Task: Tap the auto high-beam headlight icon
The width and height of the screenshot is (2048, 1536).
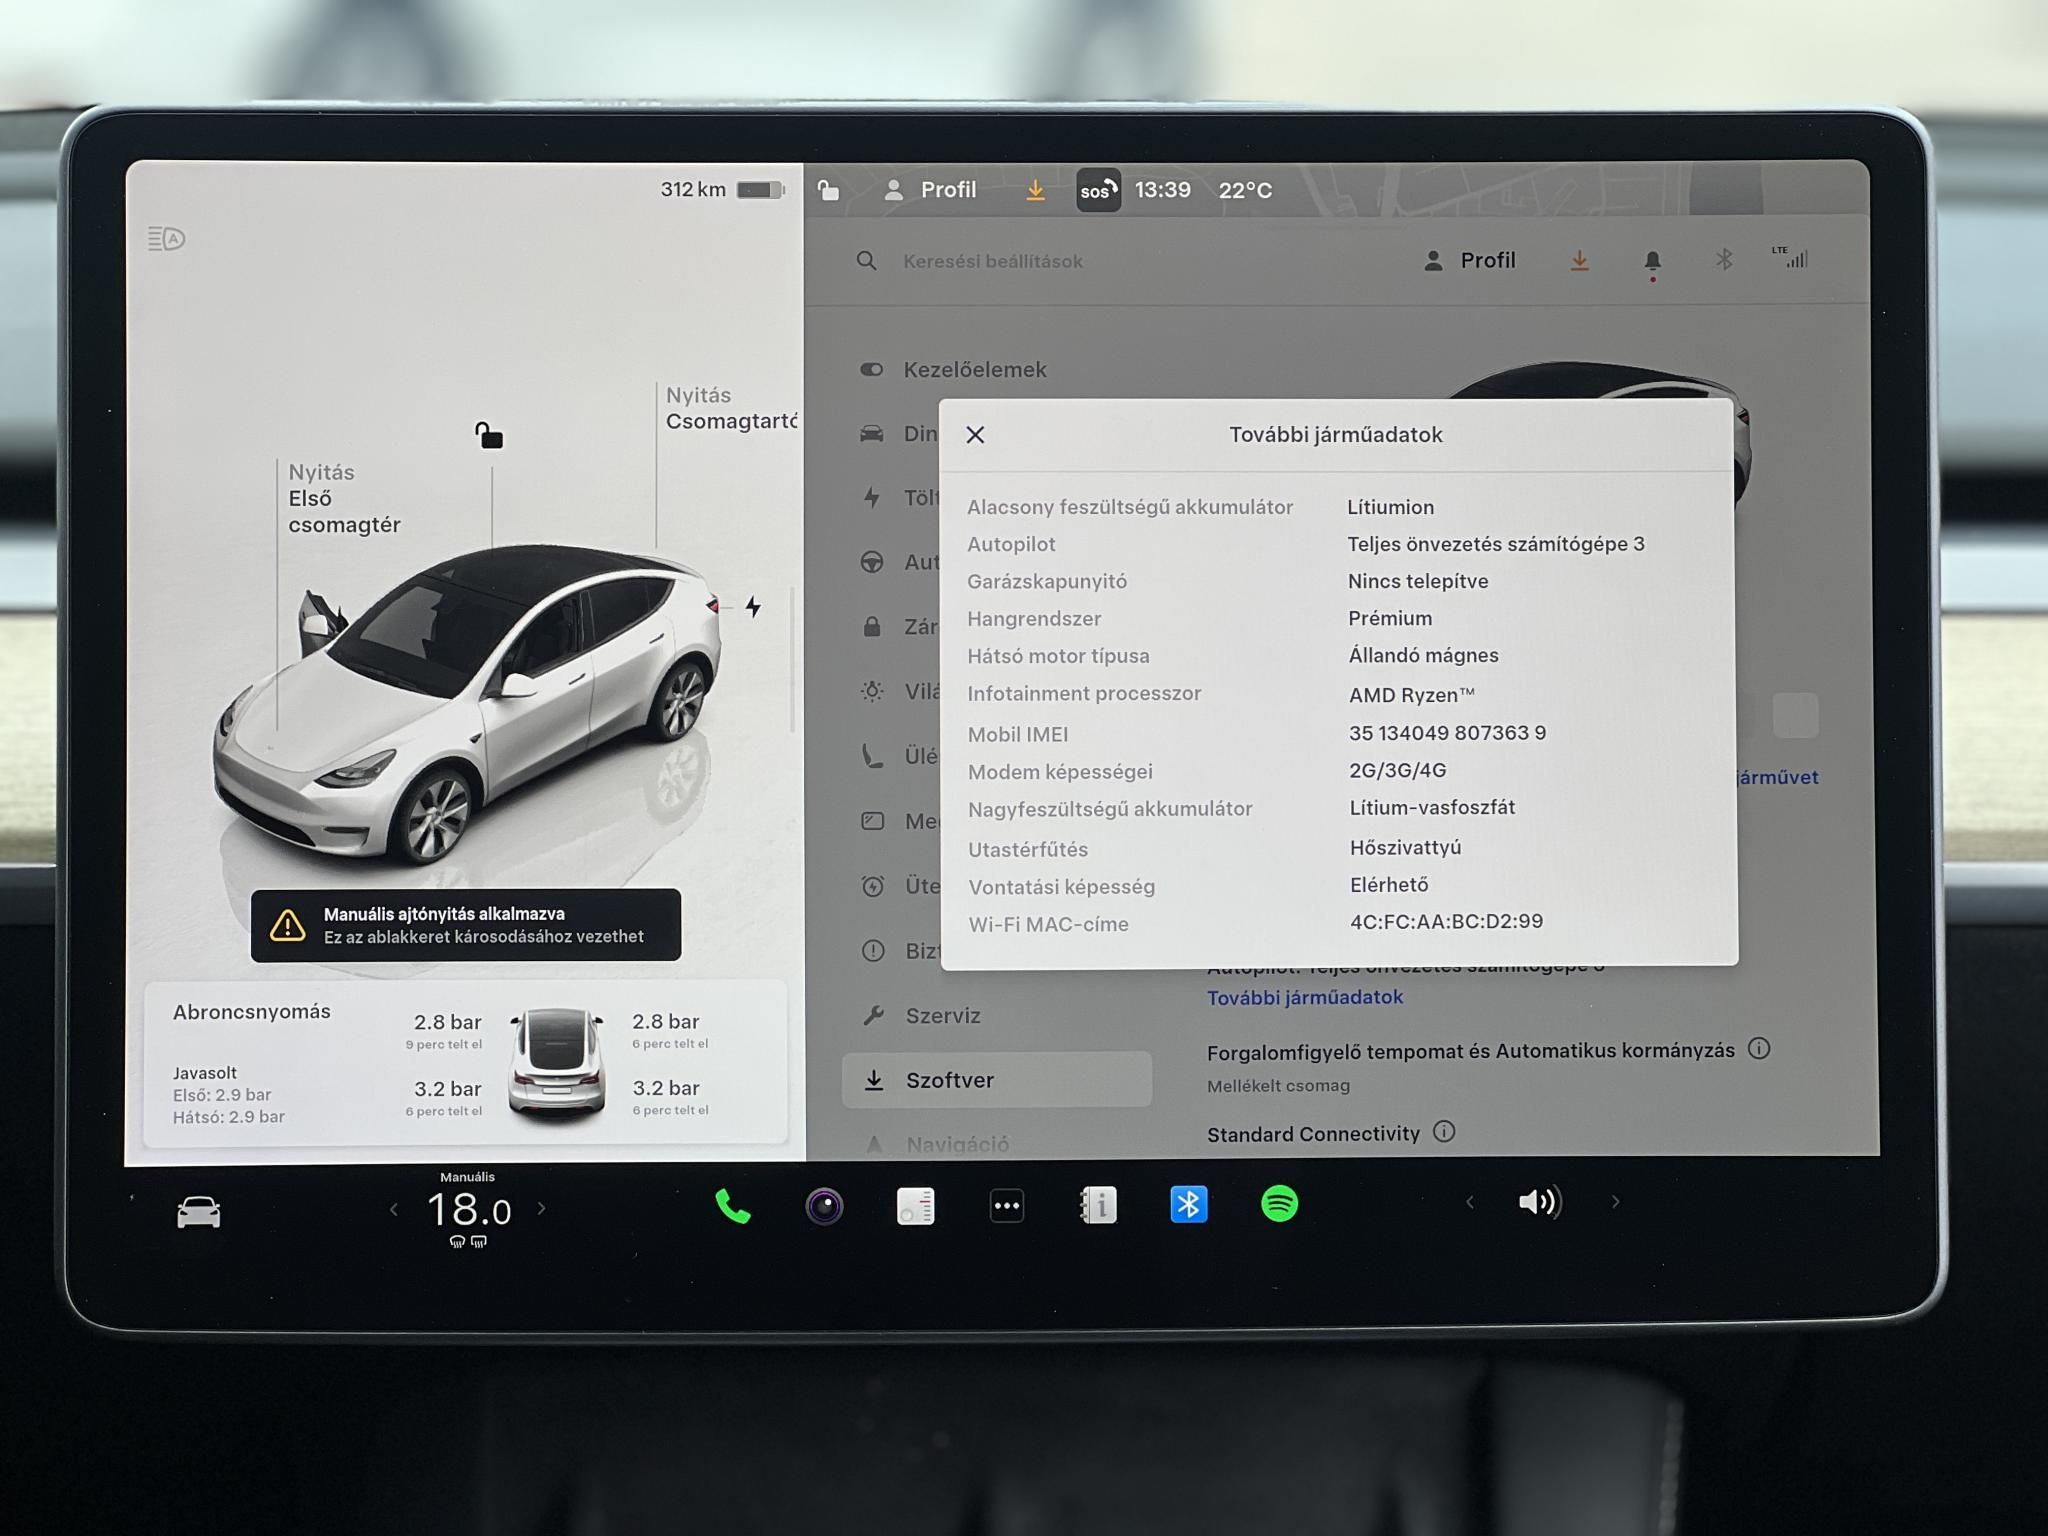Action: (166, 239)
